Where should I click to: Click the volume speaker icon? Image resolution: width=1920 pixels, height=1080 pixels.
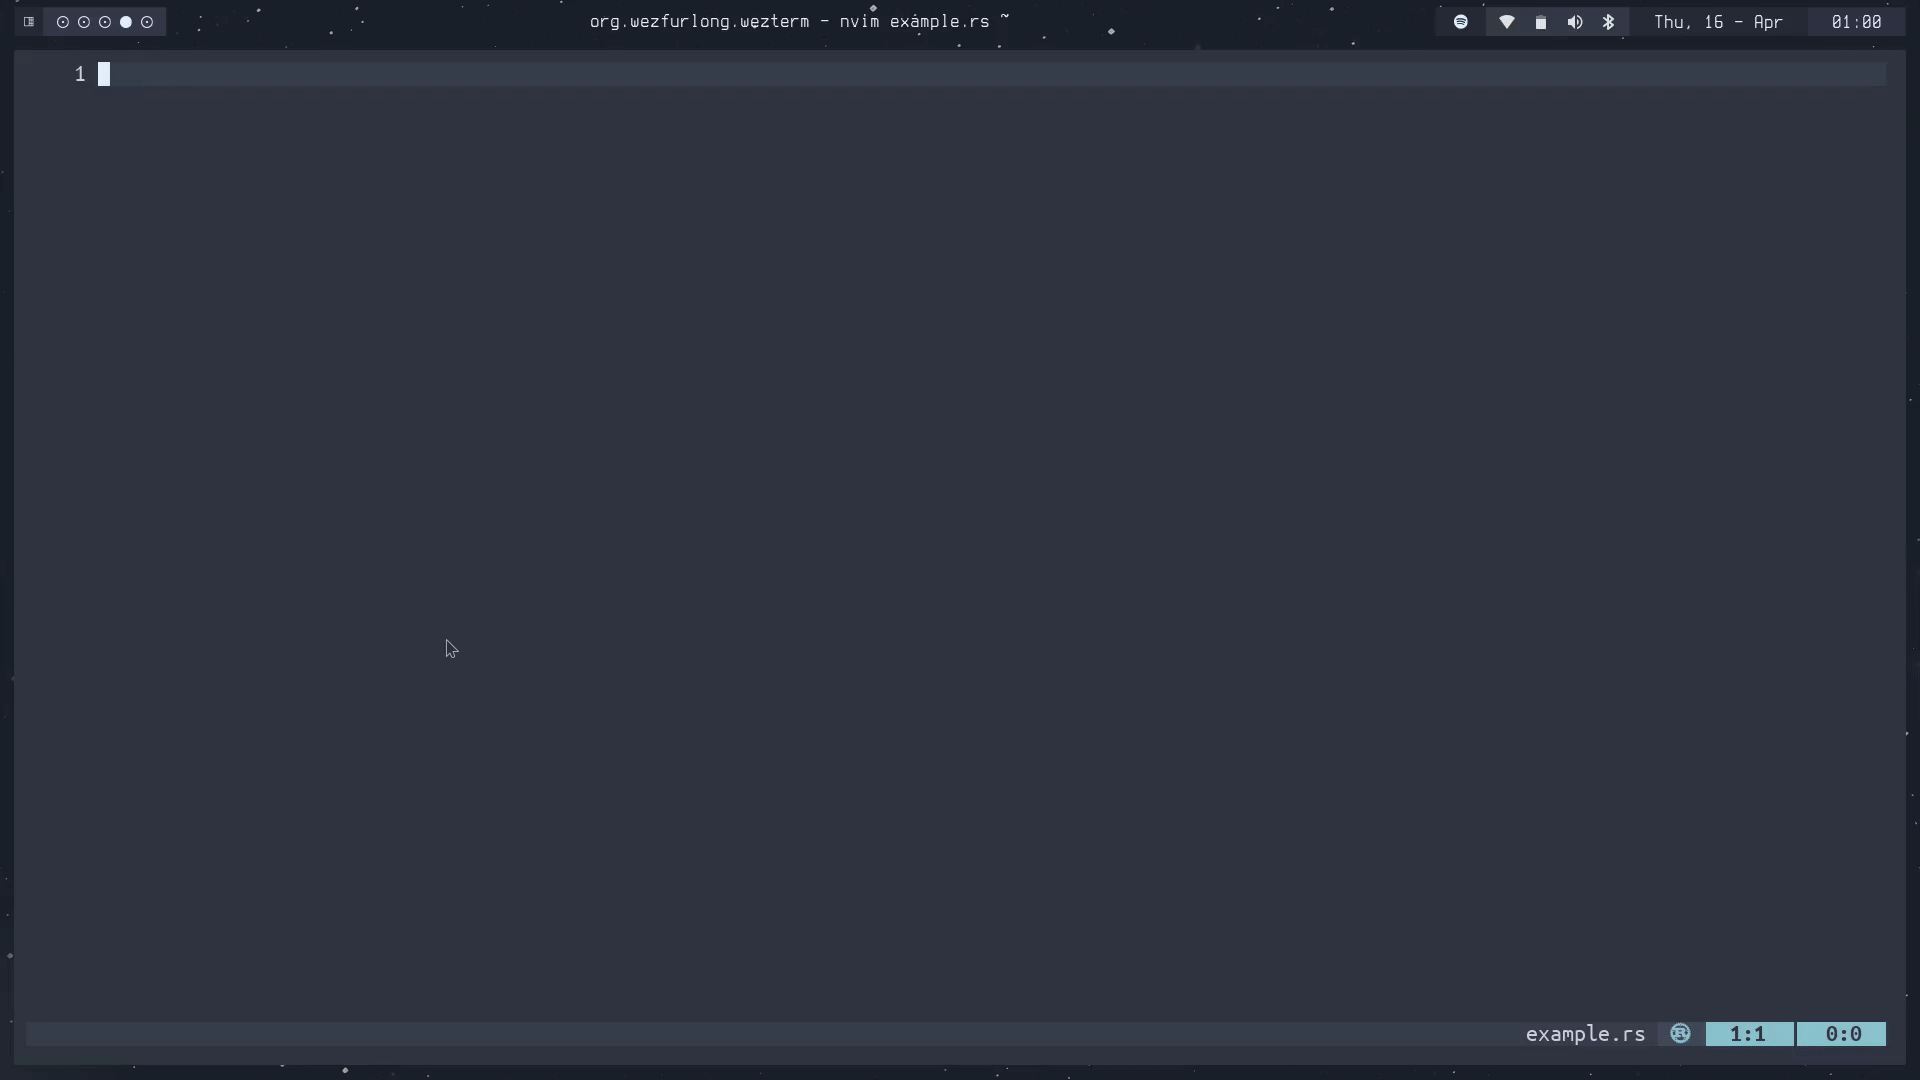click(x=1575, y=22)
